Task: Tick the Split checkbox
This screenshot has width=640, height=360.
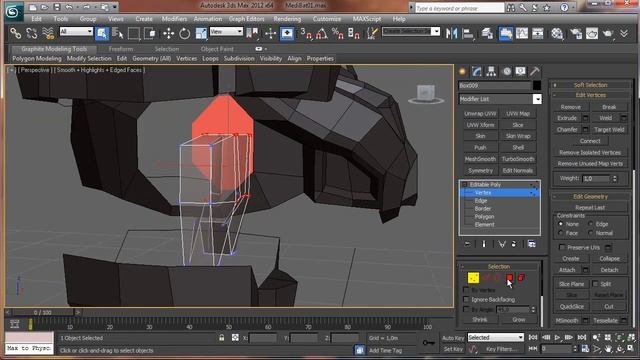Action: click(x=595, y=284)
